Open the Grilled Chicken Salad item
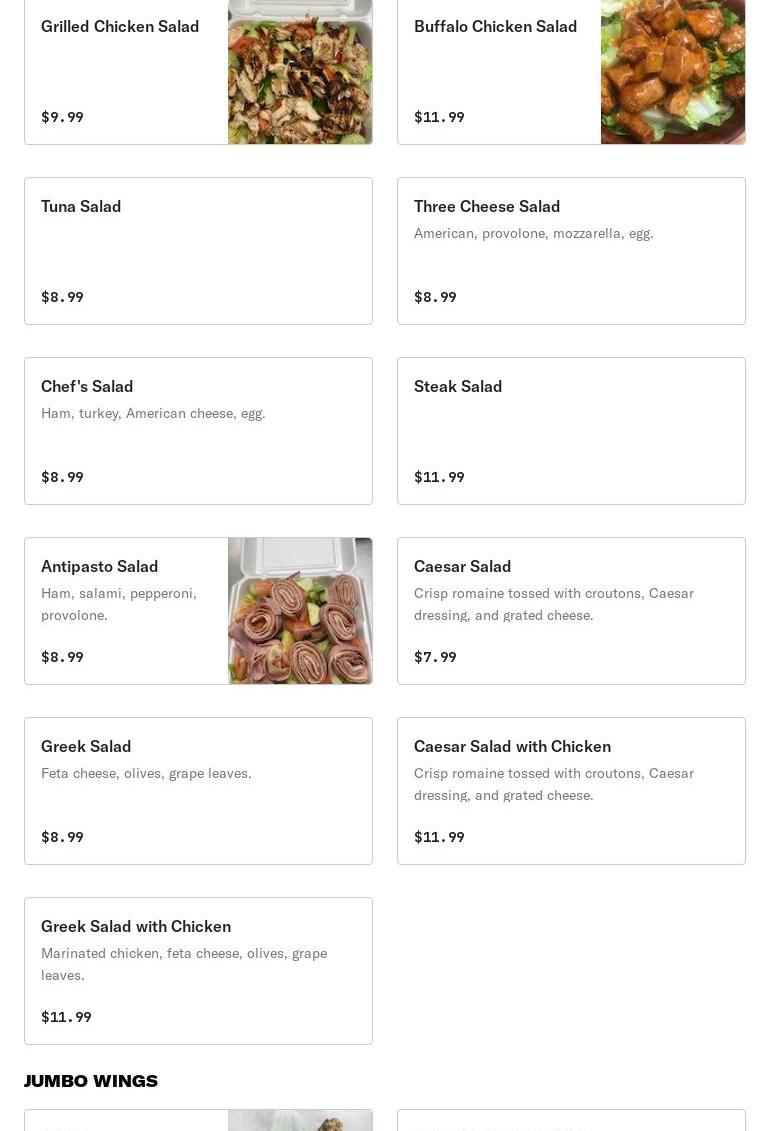The image size is (770, 1131). [198, 71]
